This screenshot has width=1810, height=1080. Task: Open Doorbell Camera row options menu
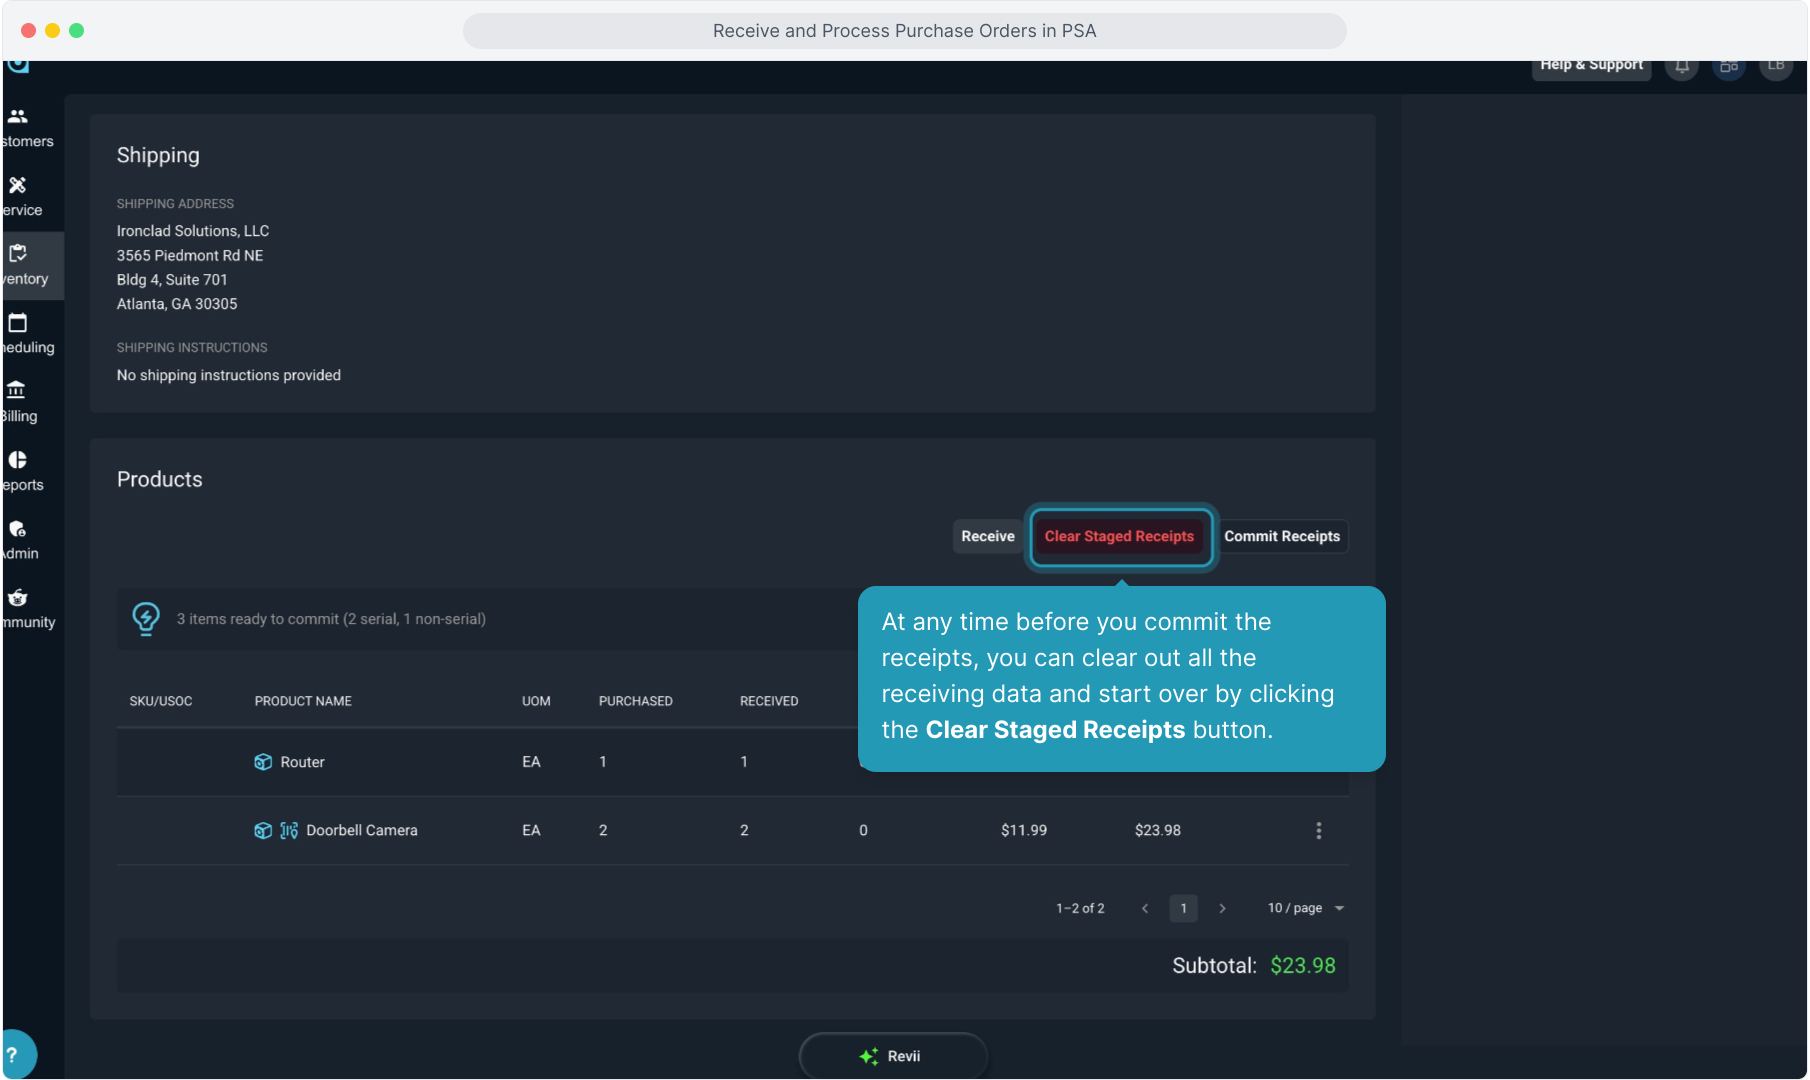click(x=1318, y=830)
